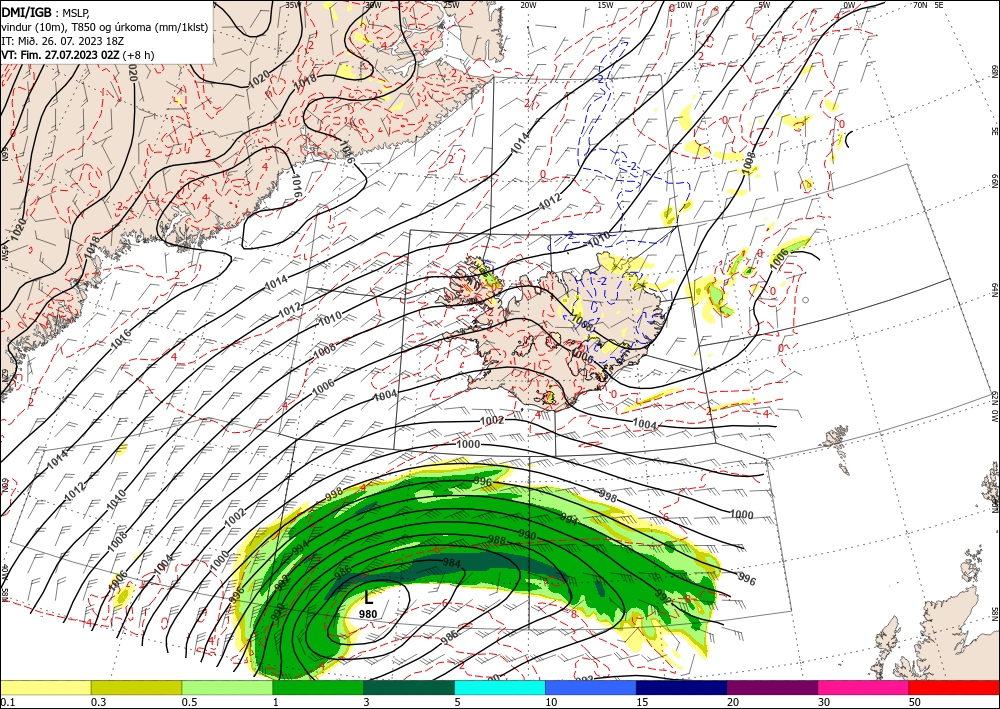Click the 'DMI/IGB' title text
This screenshot has width=1000, height=709.
click(27, 11)
